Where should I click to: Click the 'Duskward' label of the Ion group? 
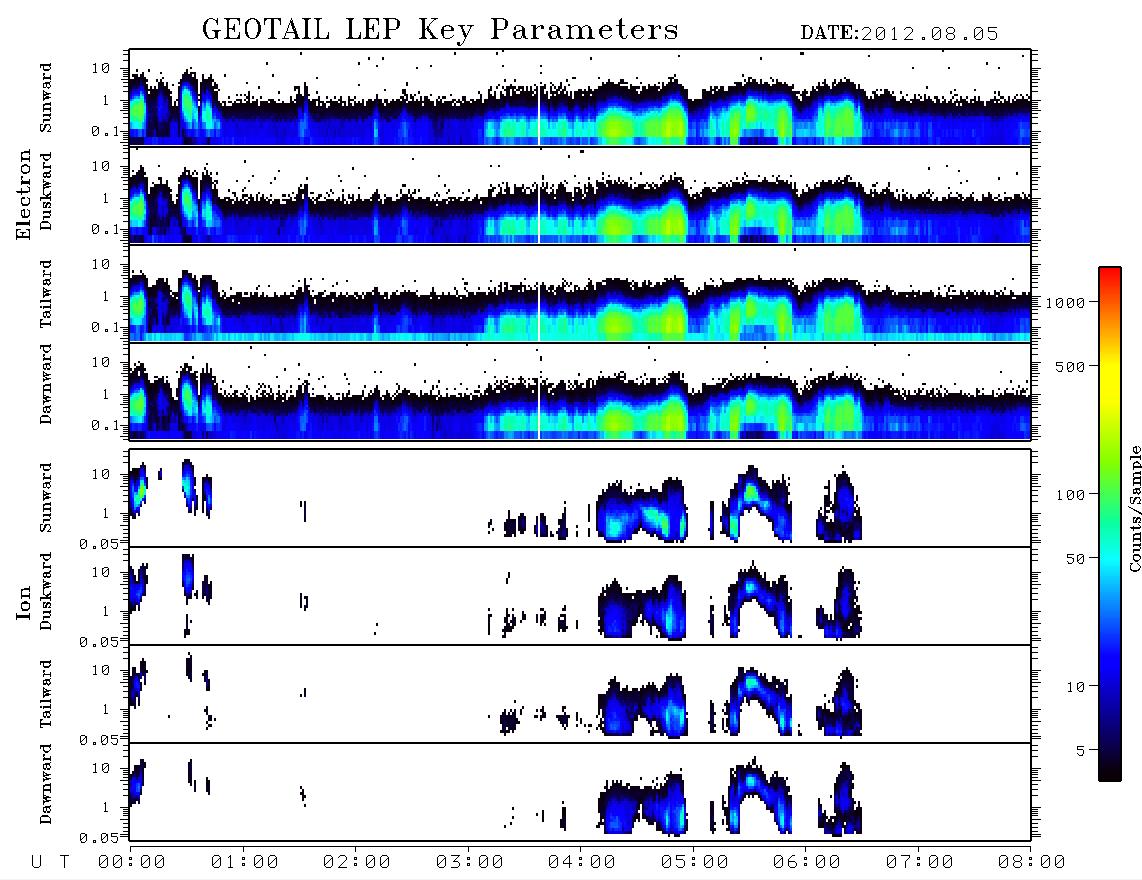click(x=46, y=592)
